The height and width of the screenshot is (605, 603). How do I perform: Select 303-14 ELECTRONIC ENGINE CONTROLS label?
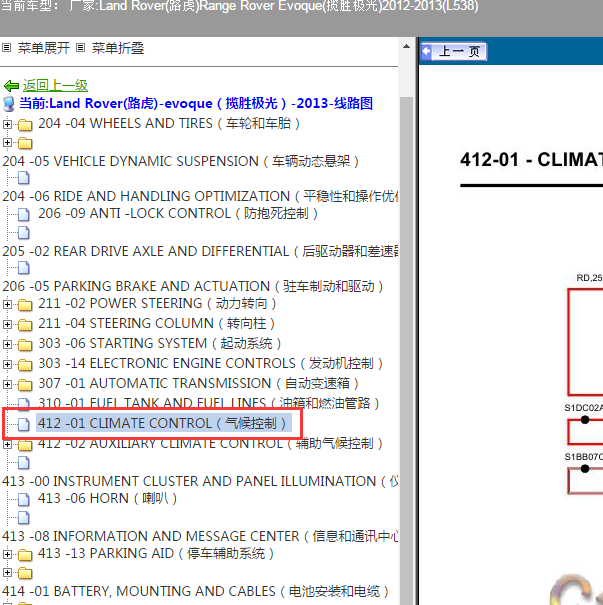210,363
